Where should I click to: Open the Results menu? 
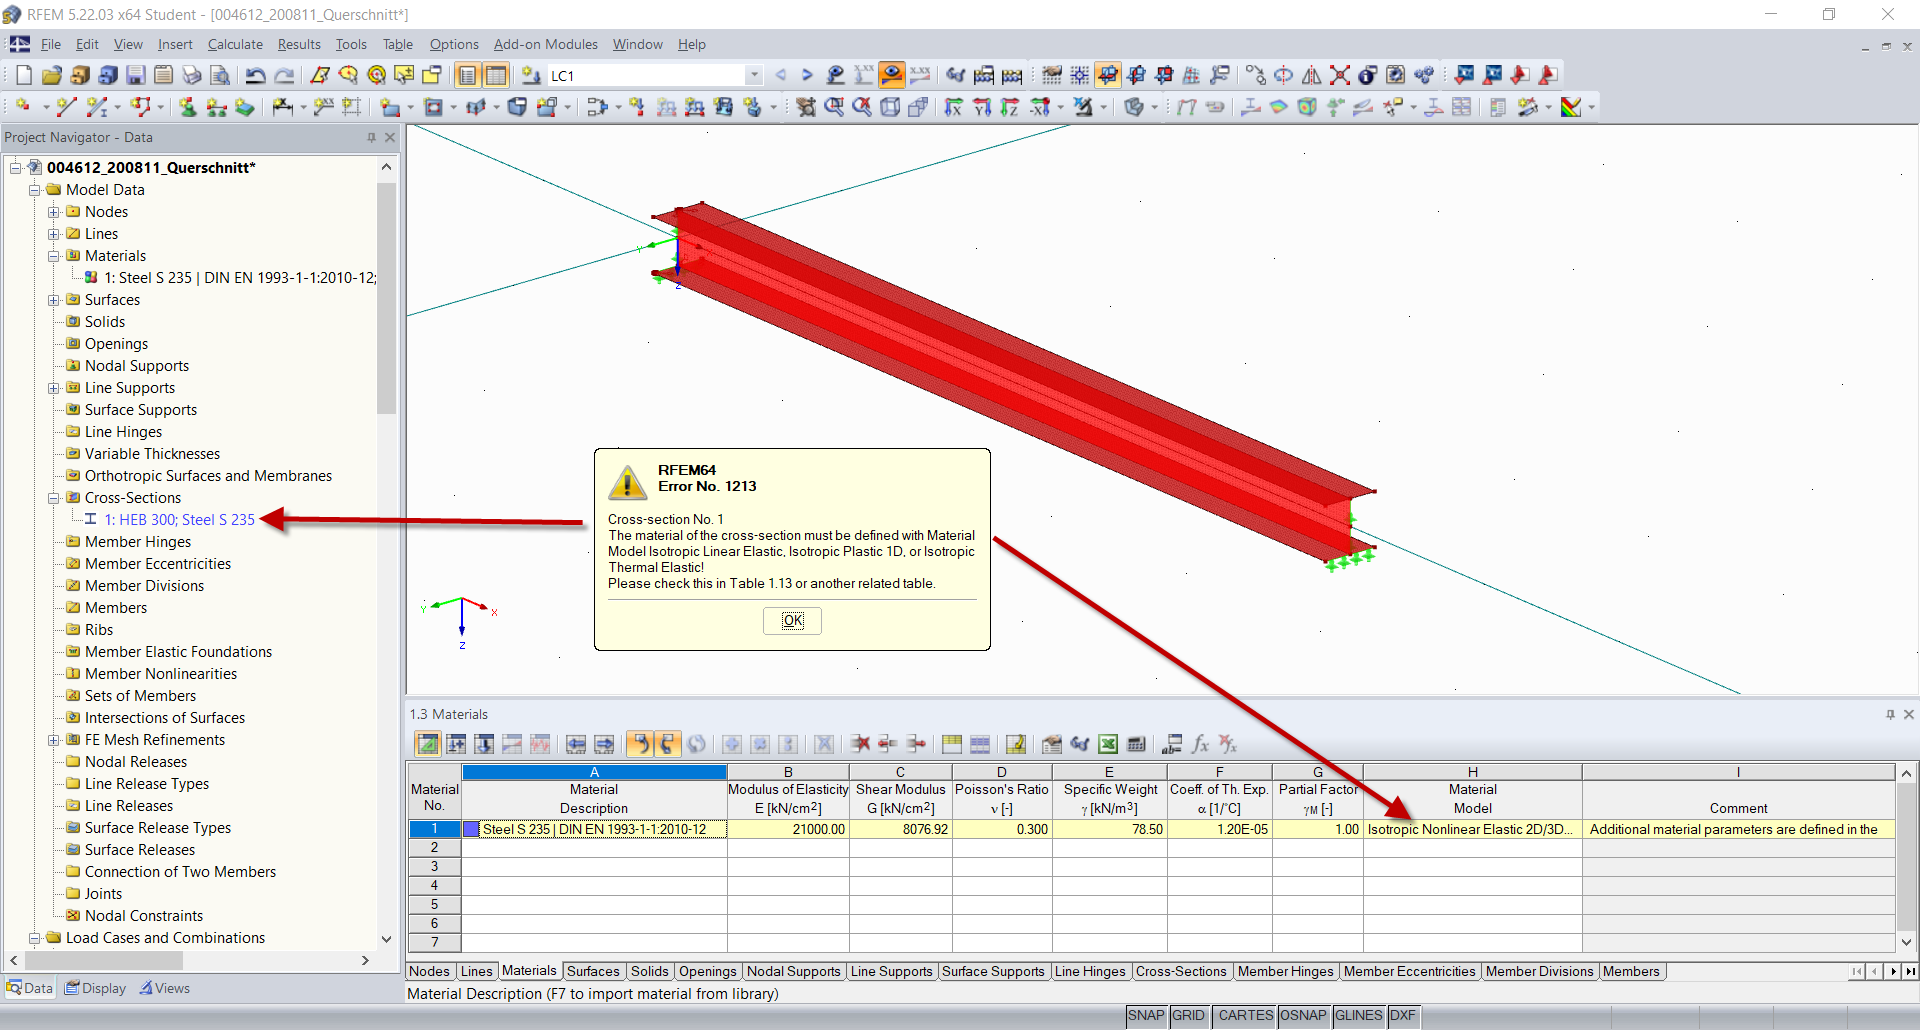coord(299,44)
